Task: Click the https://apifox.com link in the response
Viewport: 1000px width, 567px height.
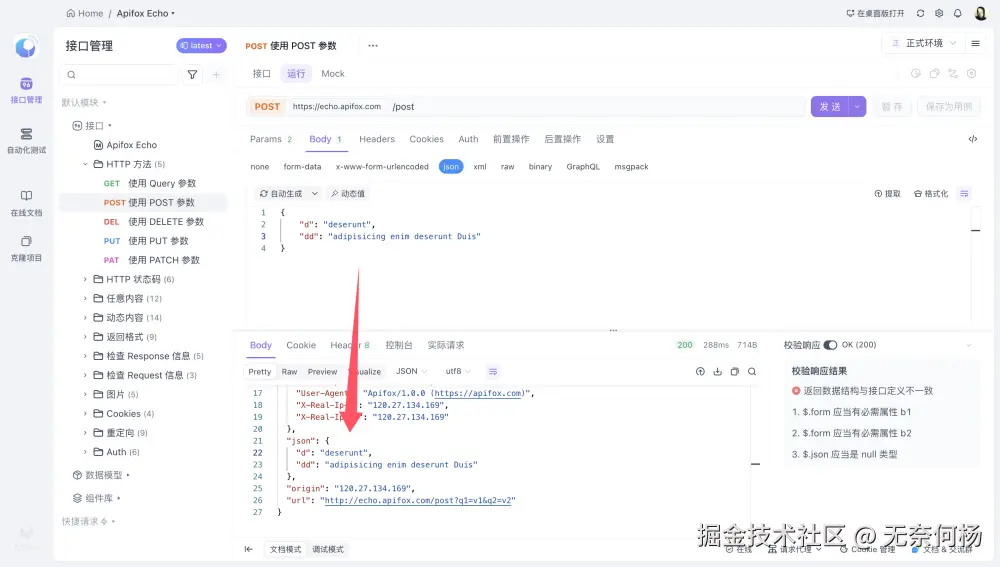Action: (478, 393)
